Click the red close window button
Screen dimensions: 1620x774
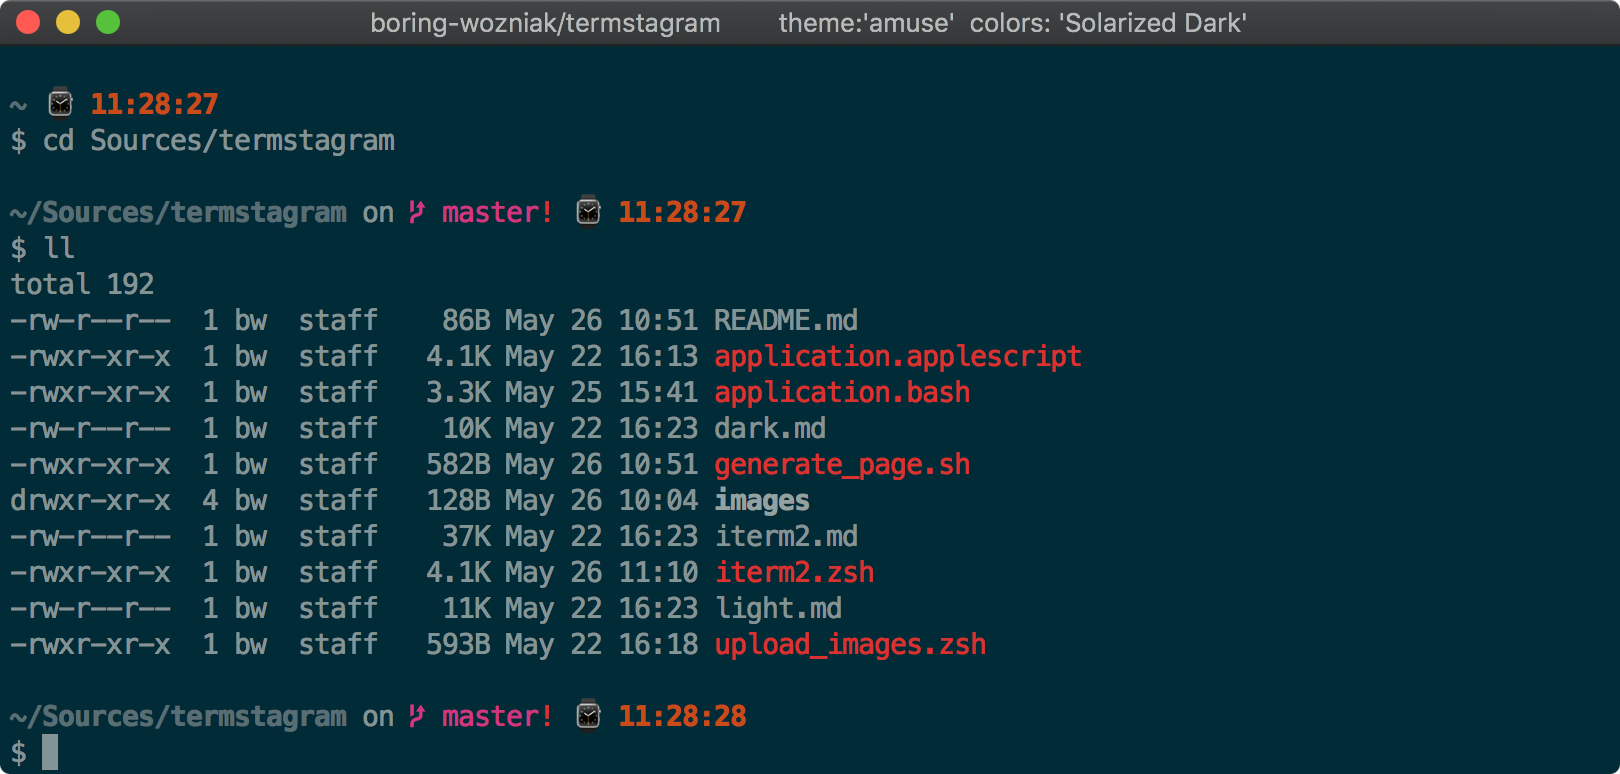tap(28, 22)
